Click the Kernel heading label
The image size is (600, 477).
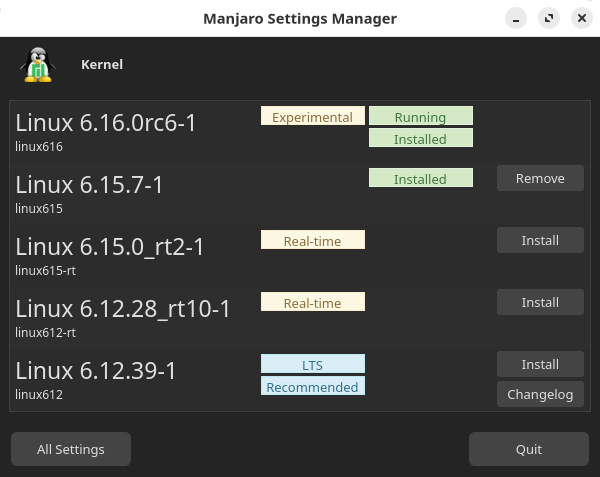click(x=102, y=65)
